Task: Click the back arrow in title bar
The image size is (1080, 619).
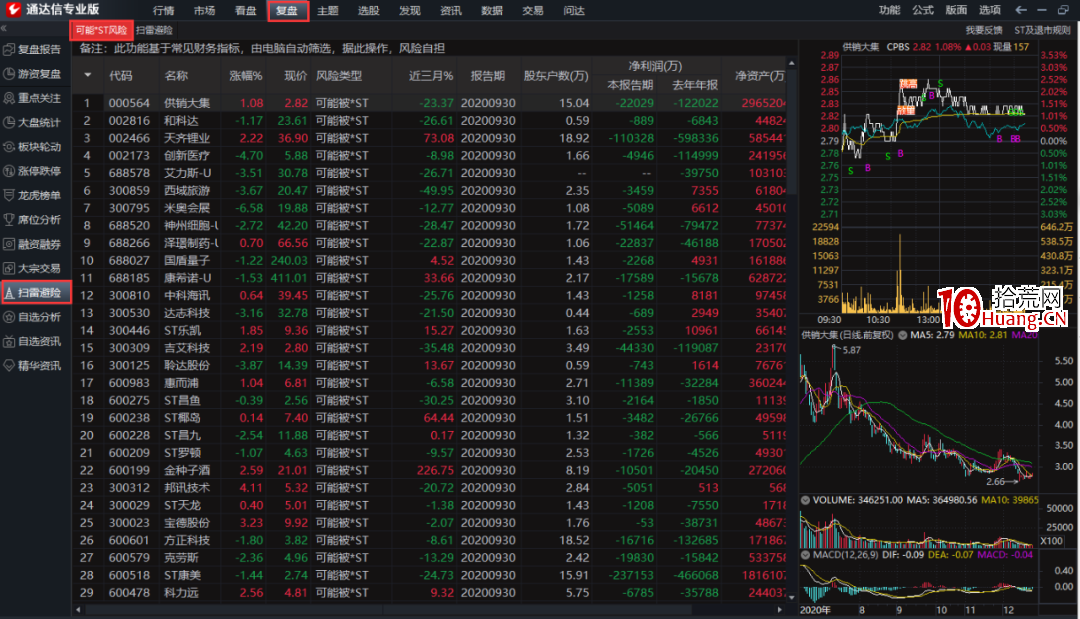Action: pos(1021,10)
